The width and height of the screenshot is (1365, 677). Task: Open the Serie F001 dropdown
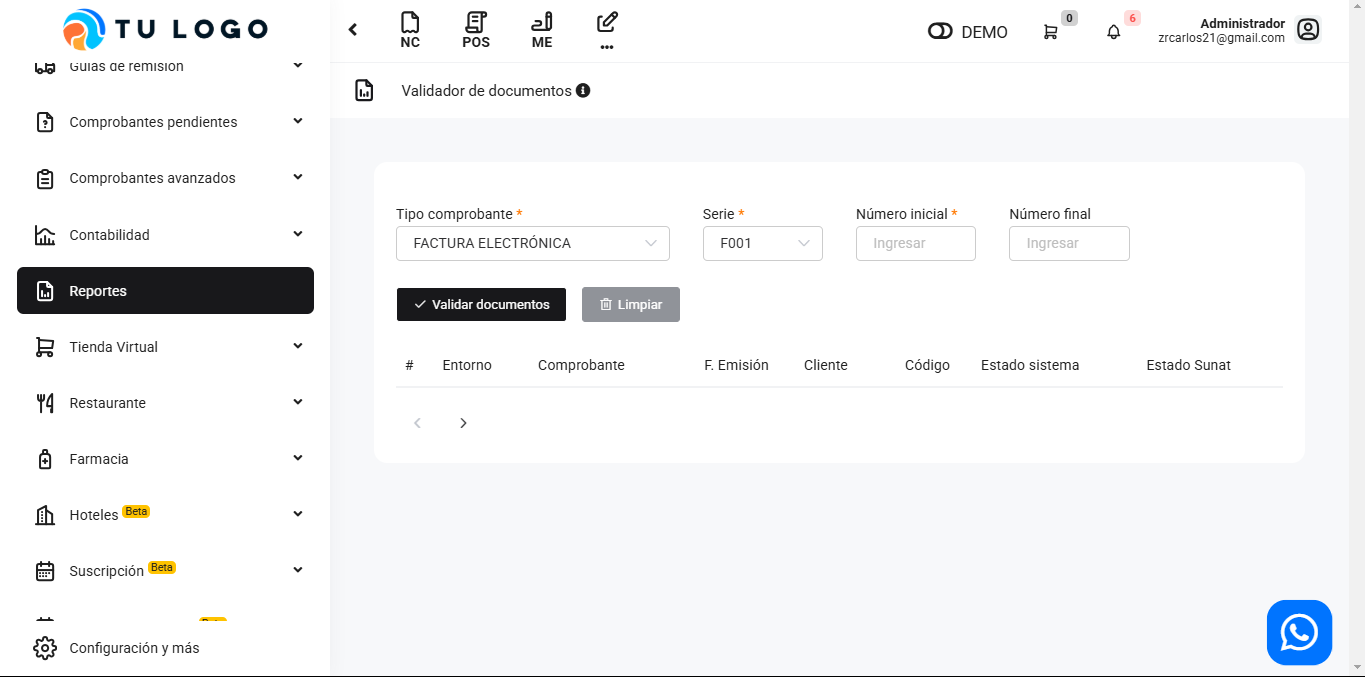pos(763,243)
